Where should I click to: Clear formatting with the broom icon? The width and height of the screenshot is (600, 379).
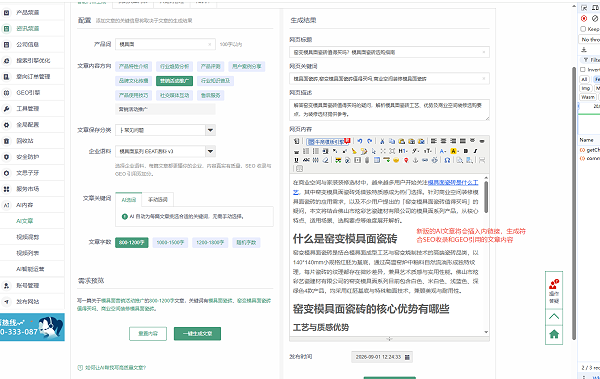point(354,151)
